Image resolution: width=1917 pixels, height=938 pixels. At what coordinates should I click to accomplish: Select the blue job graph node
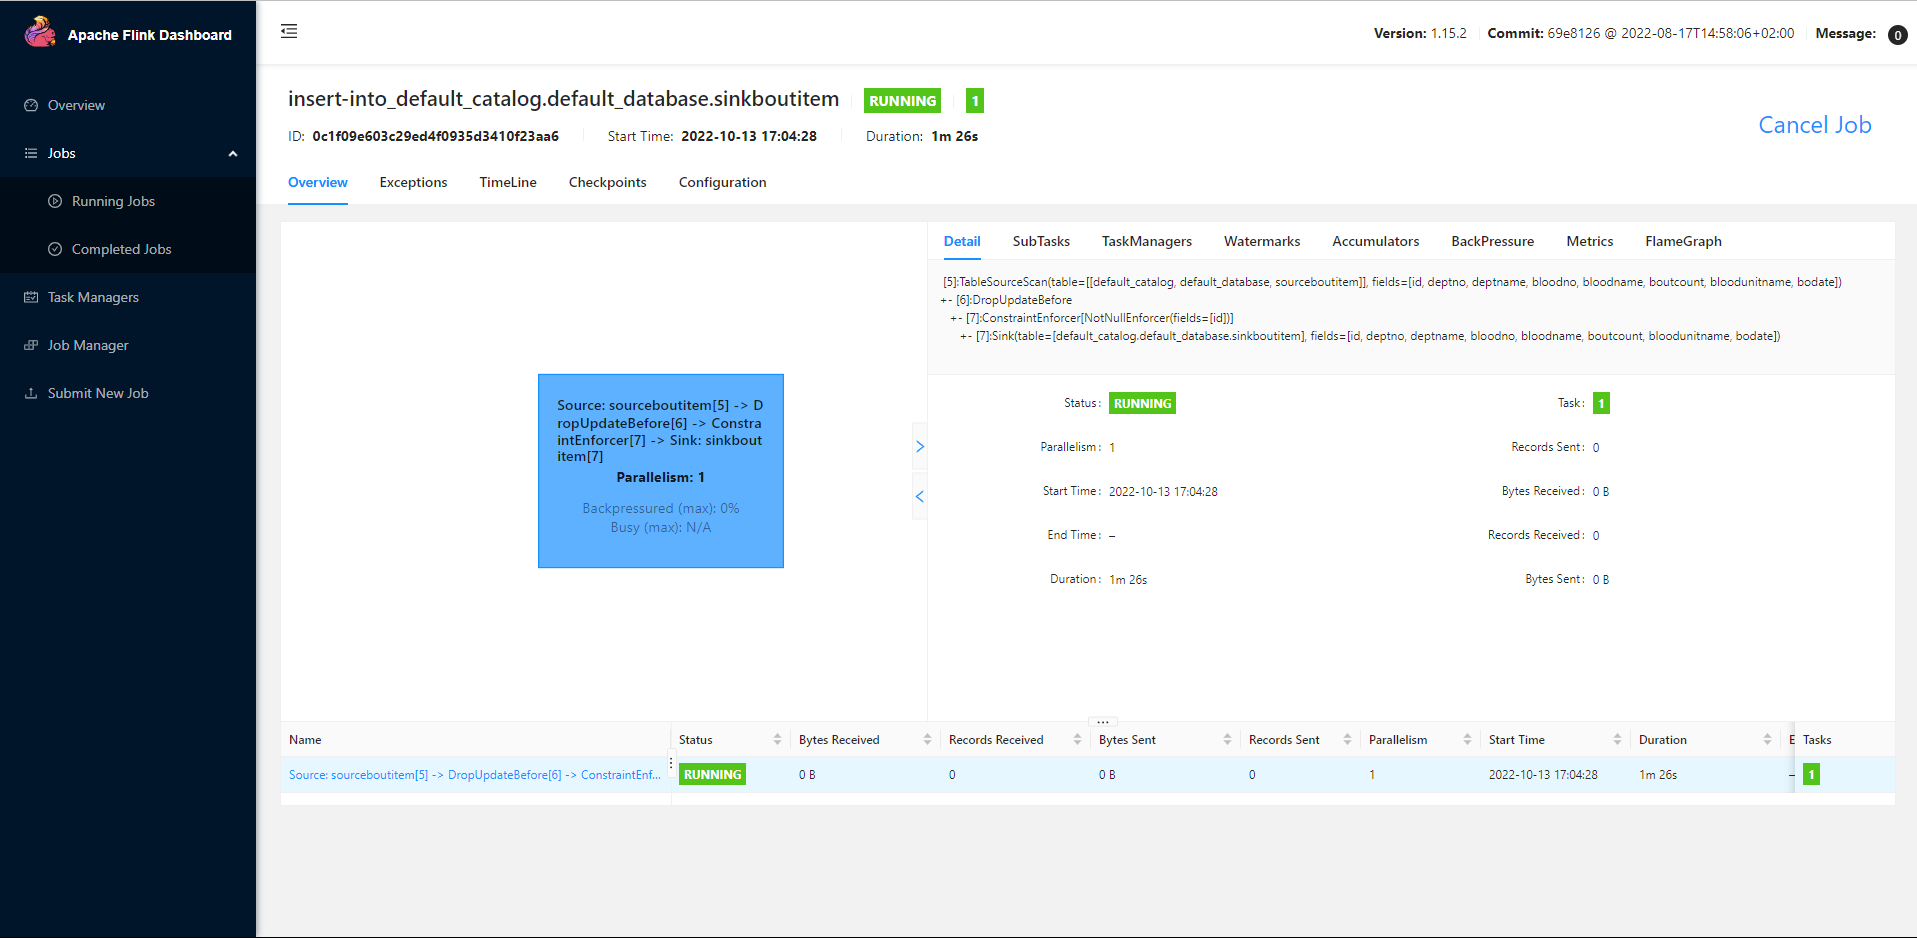coord(661,471)
